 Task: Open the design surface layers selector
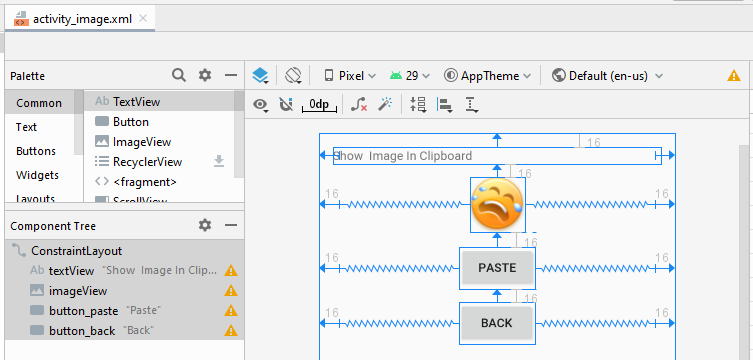[x=260, y=76]
